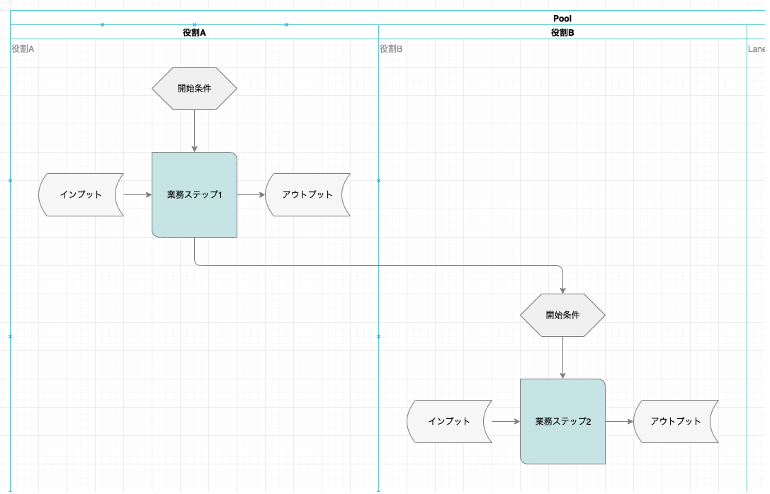
Task: Select the arrow from インプット to 業務ステップ1
Action: click(x=137, y=195)
